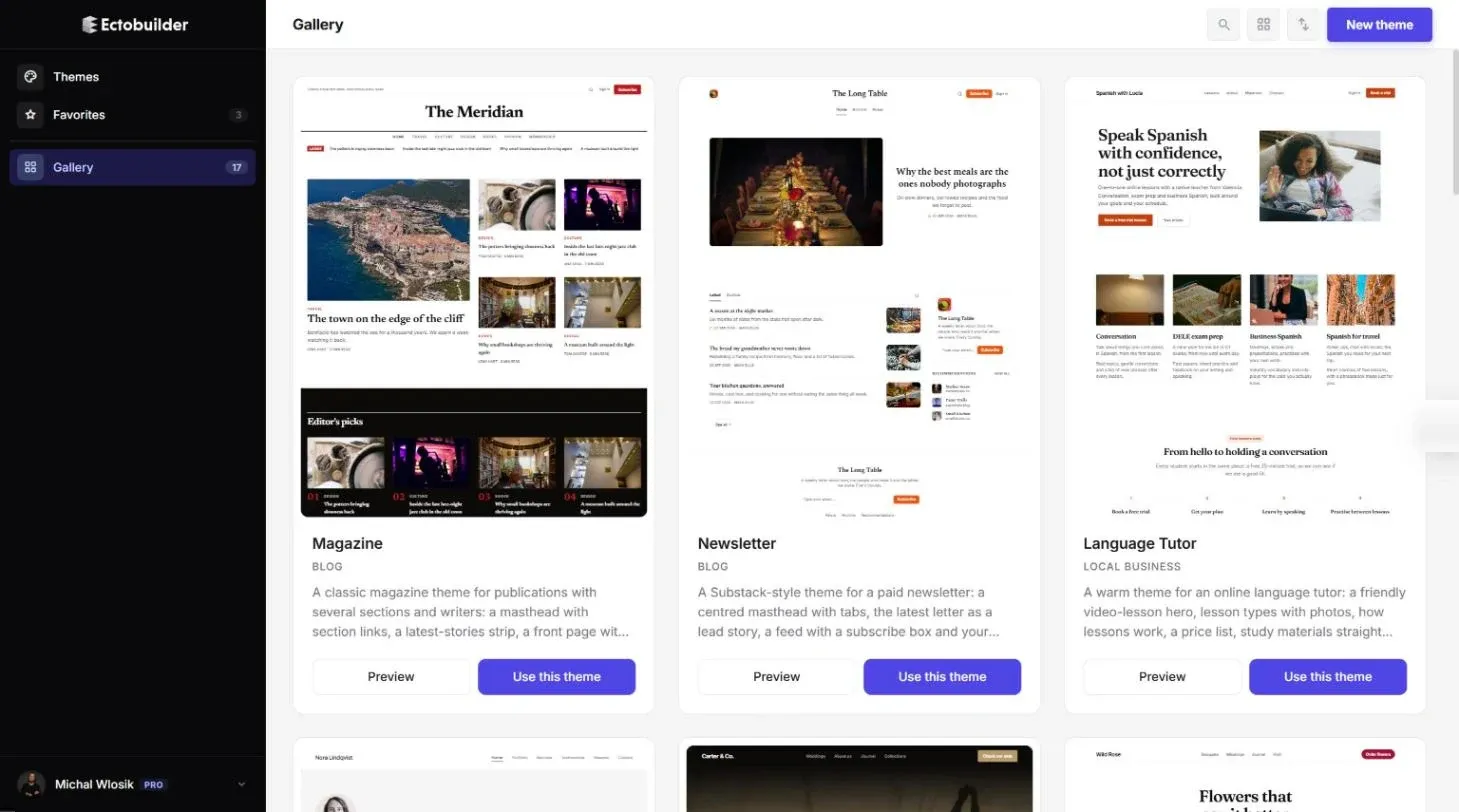Expand the user account chevron
Image resolution: width=1459 pixels, height=812 pixels.
click(x=241, y=785)
